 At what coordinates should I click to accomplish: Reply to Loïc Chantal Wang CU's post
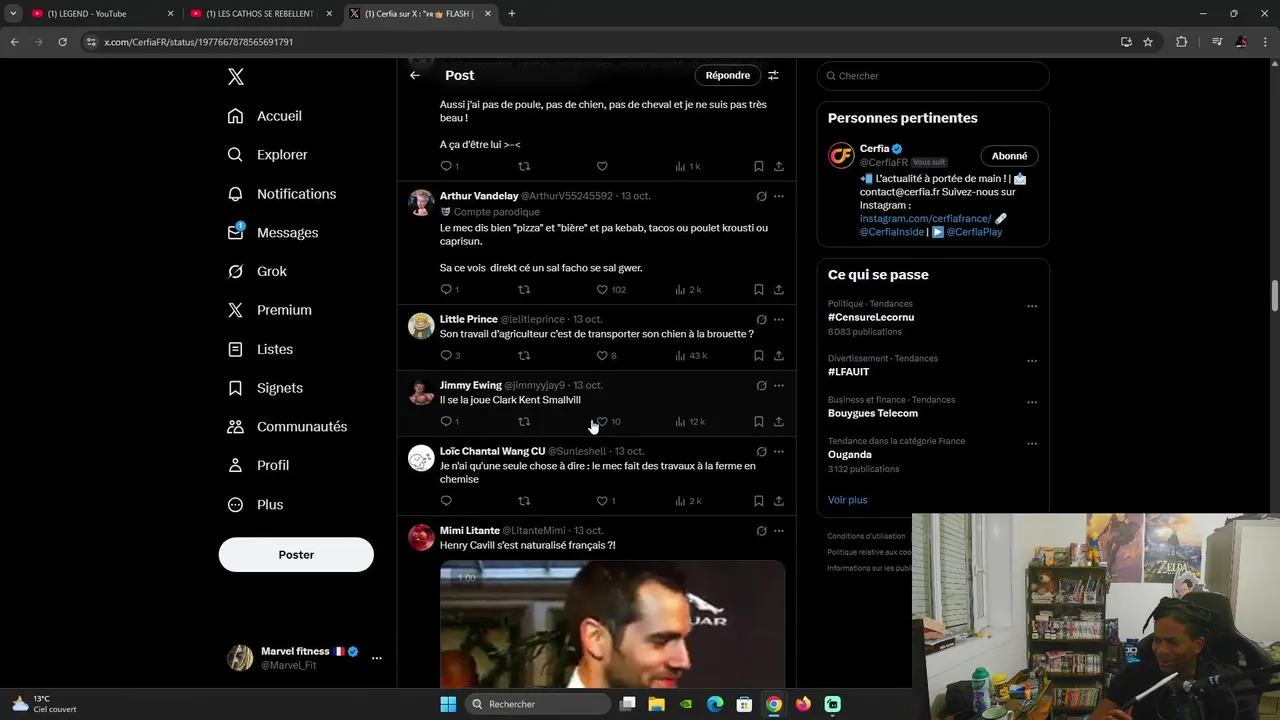click(x=446, y=501)
